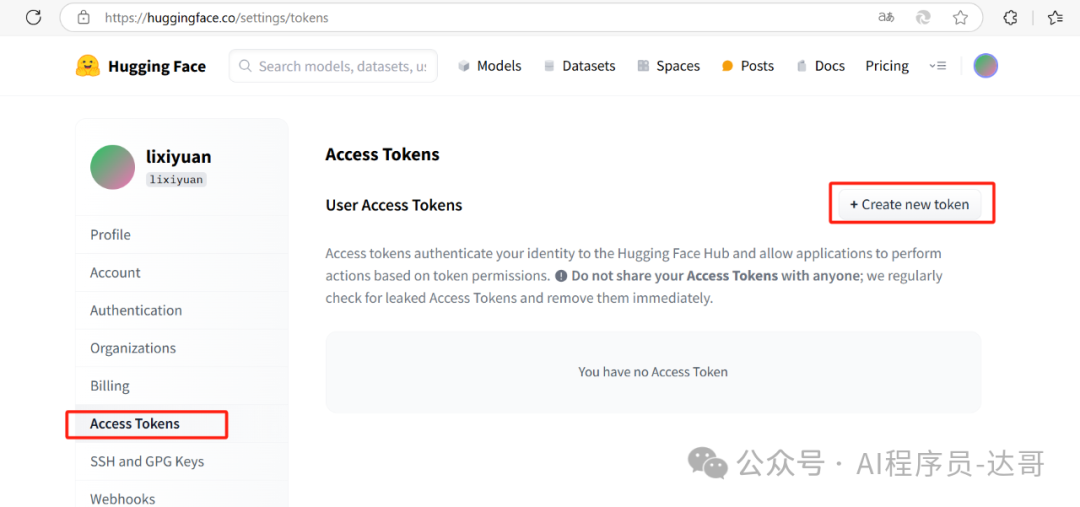The width and height of the screenshot is (1080, 507).
Task: Open the Datasets section
Action: tap(579, 66)
